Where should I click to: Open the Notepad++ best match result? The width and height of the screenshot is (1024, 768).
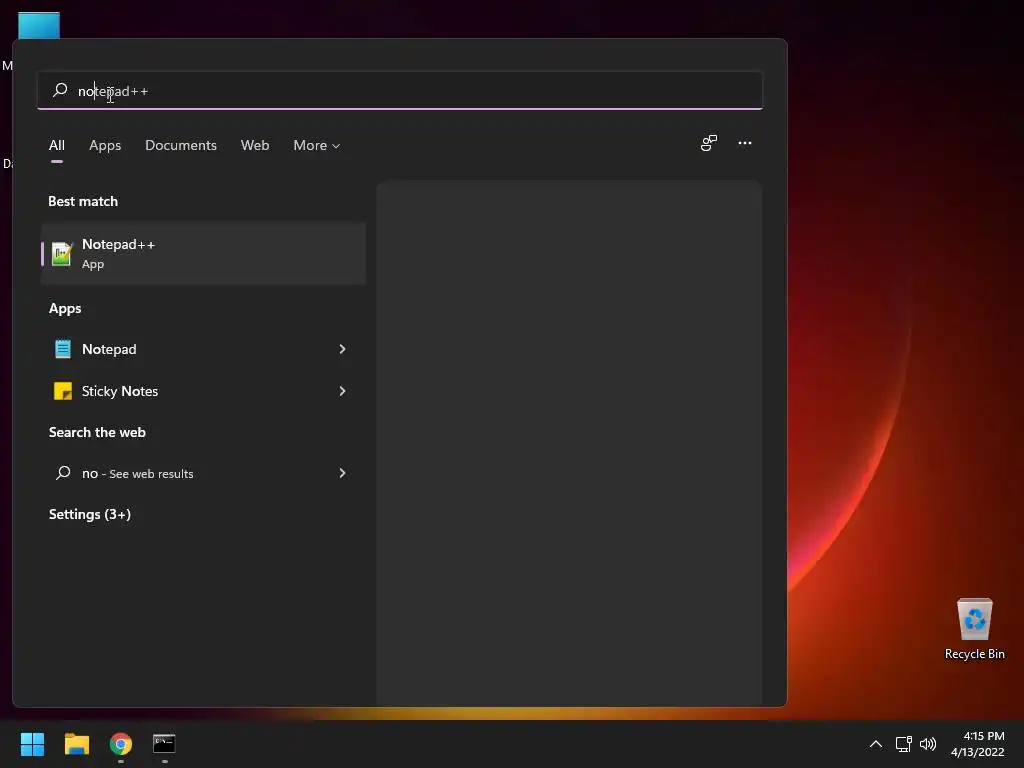coord(203,253)
